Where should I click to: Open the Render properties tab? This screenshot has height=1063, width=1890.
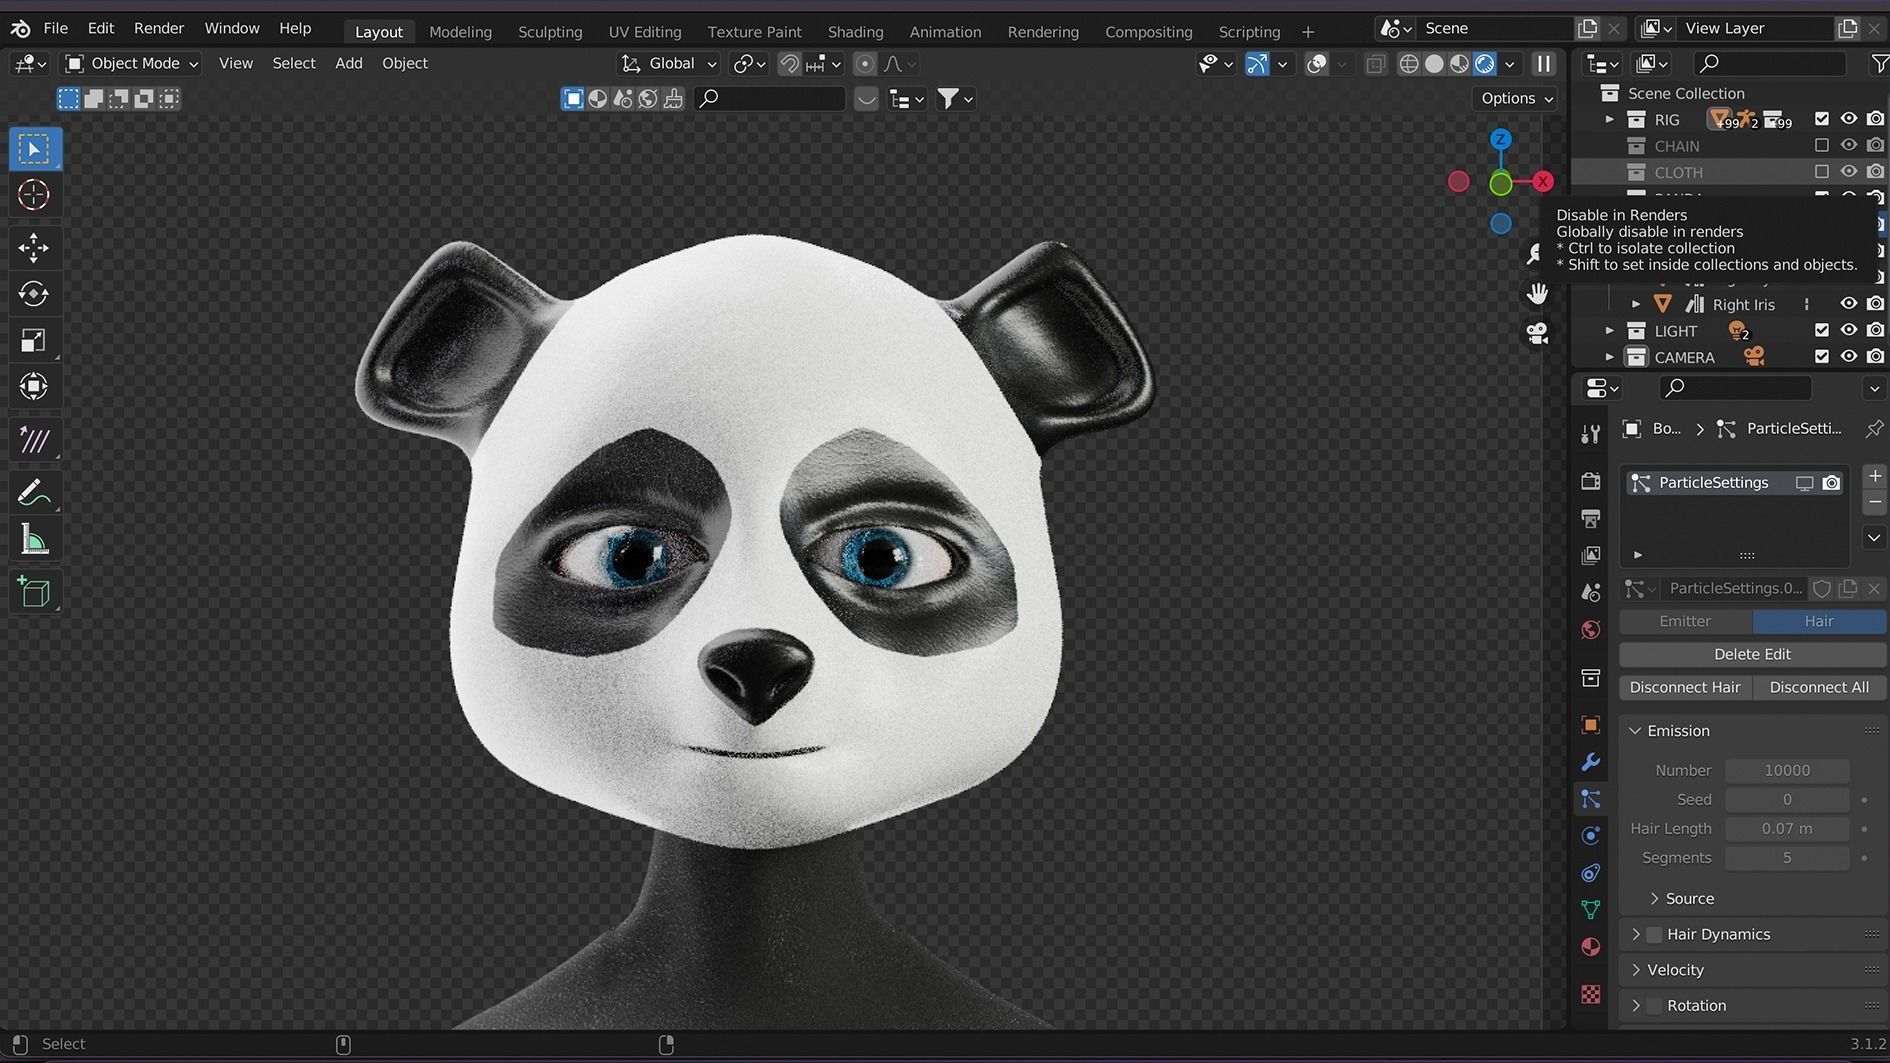coord(1591,481)
